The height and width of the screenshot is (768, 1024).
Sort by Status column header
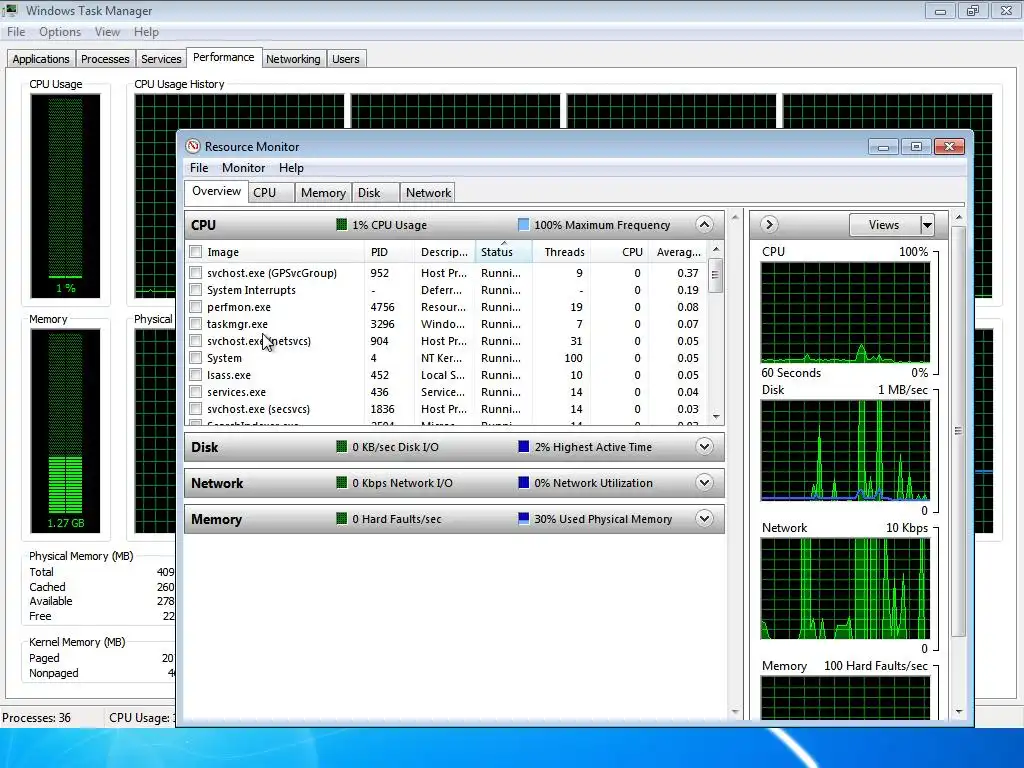click(x=503, y=252)
